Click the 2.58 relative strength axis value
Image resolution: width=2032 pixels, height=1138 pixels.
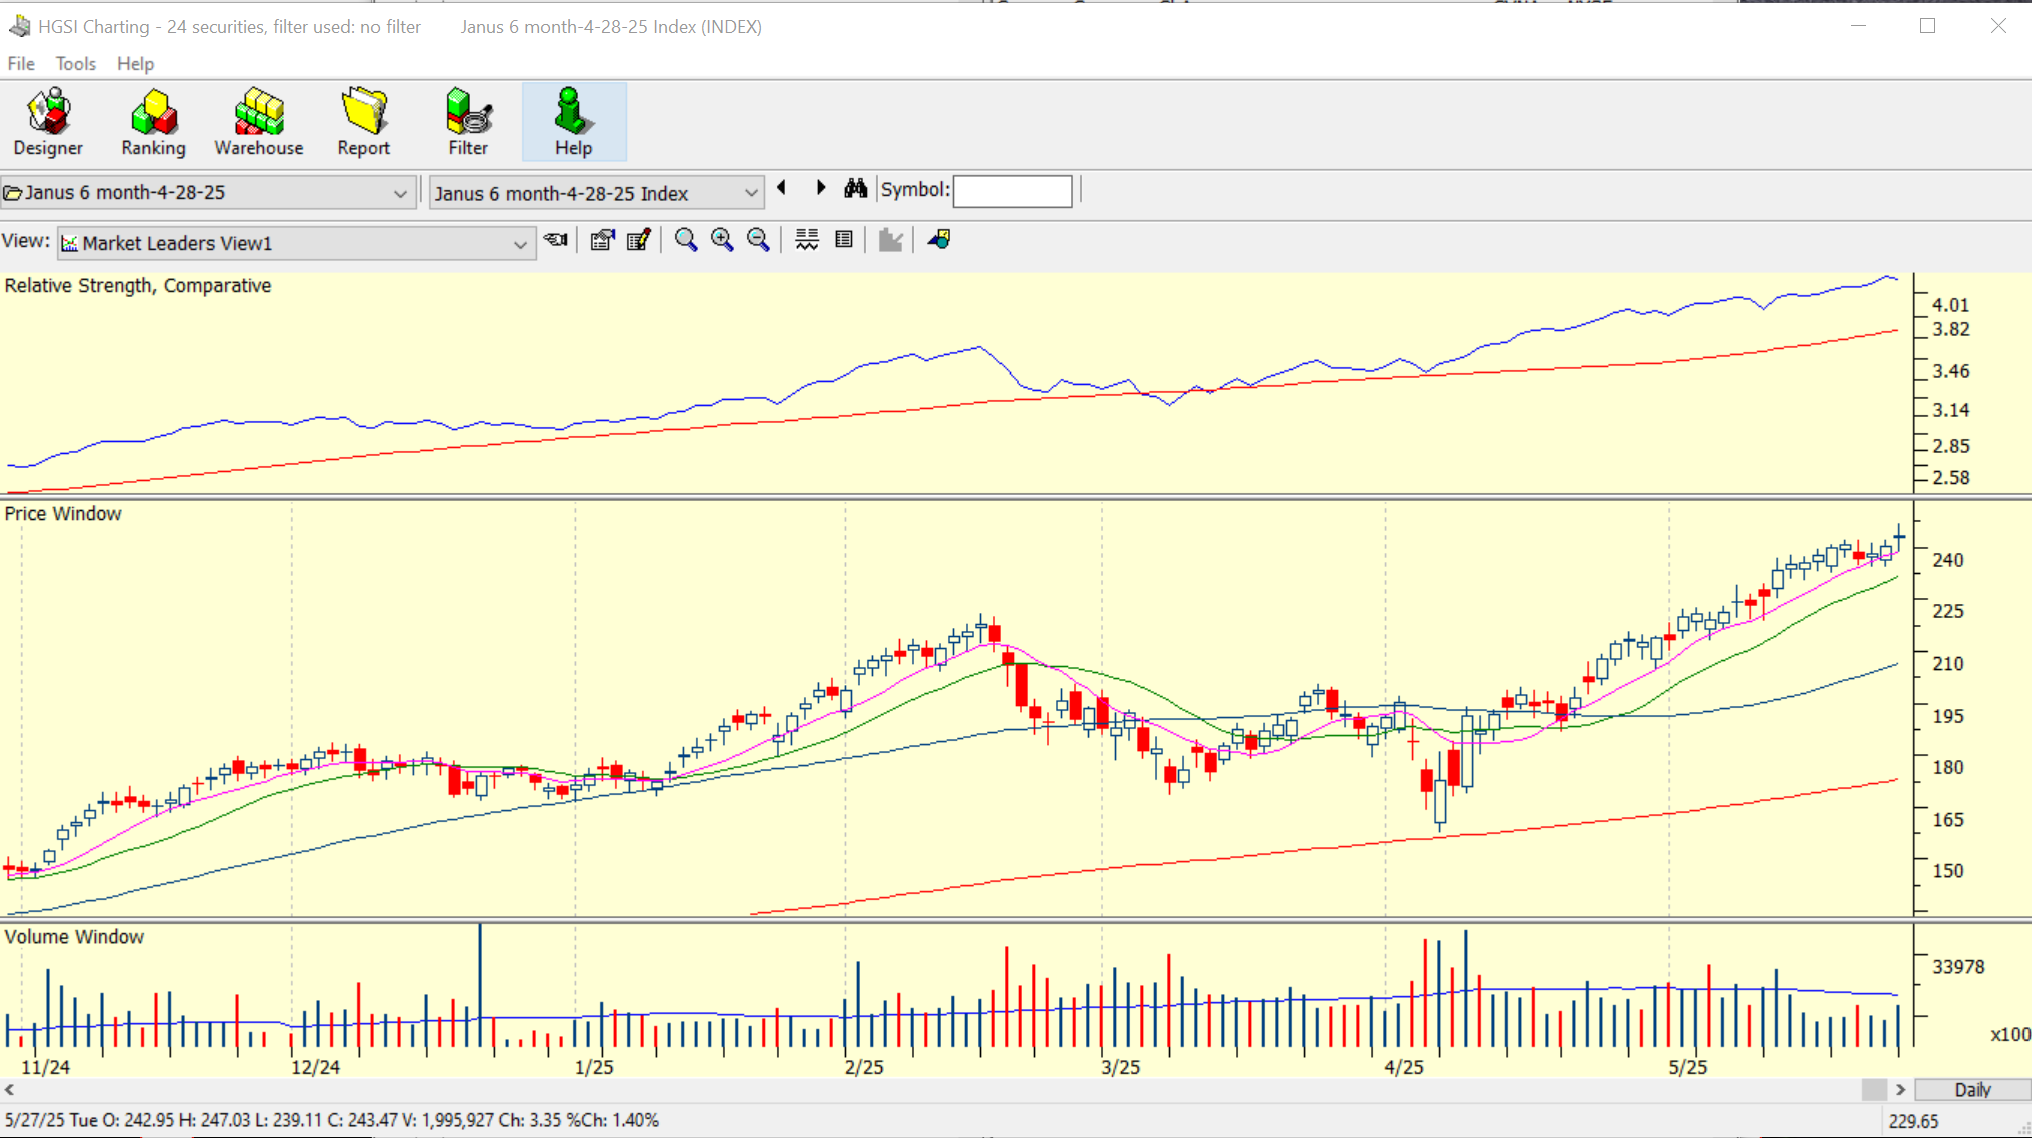tap(1951, 478)
